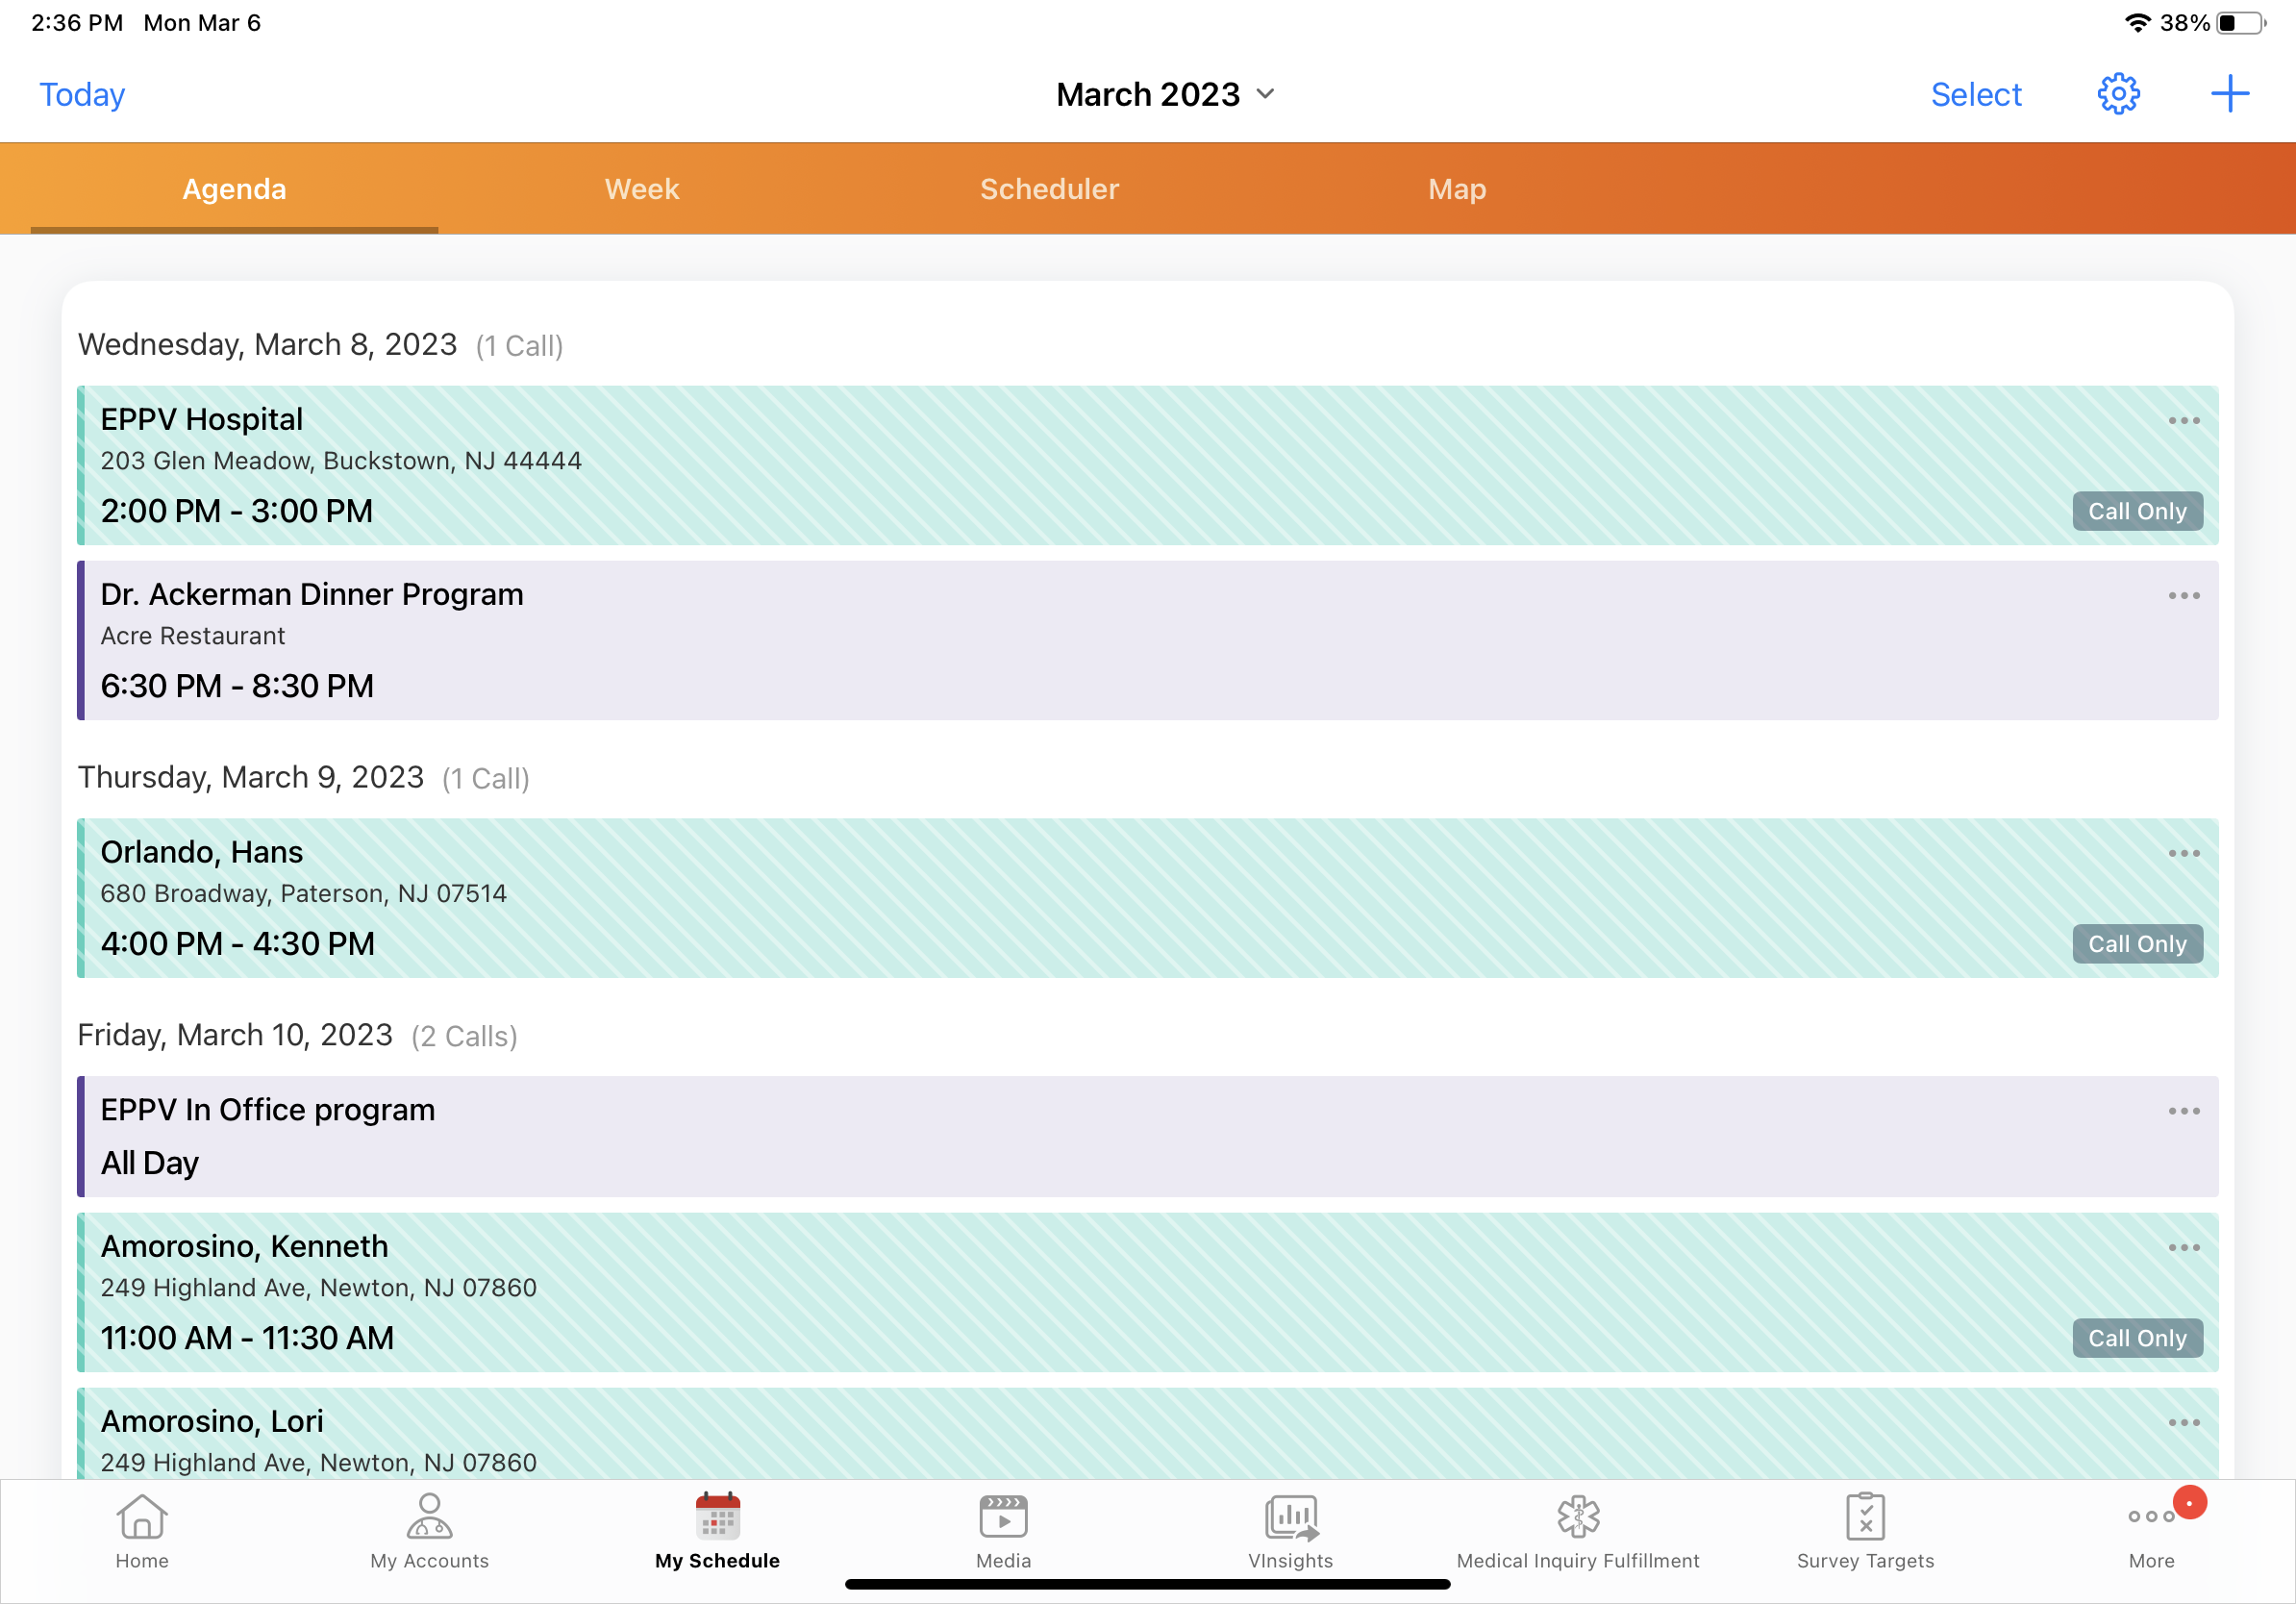Tap Call Only badge on Amorosino, Kenneth
This screenshot has width=2296, height=1604.
[2136, 1338]
